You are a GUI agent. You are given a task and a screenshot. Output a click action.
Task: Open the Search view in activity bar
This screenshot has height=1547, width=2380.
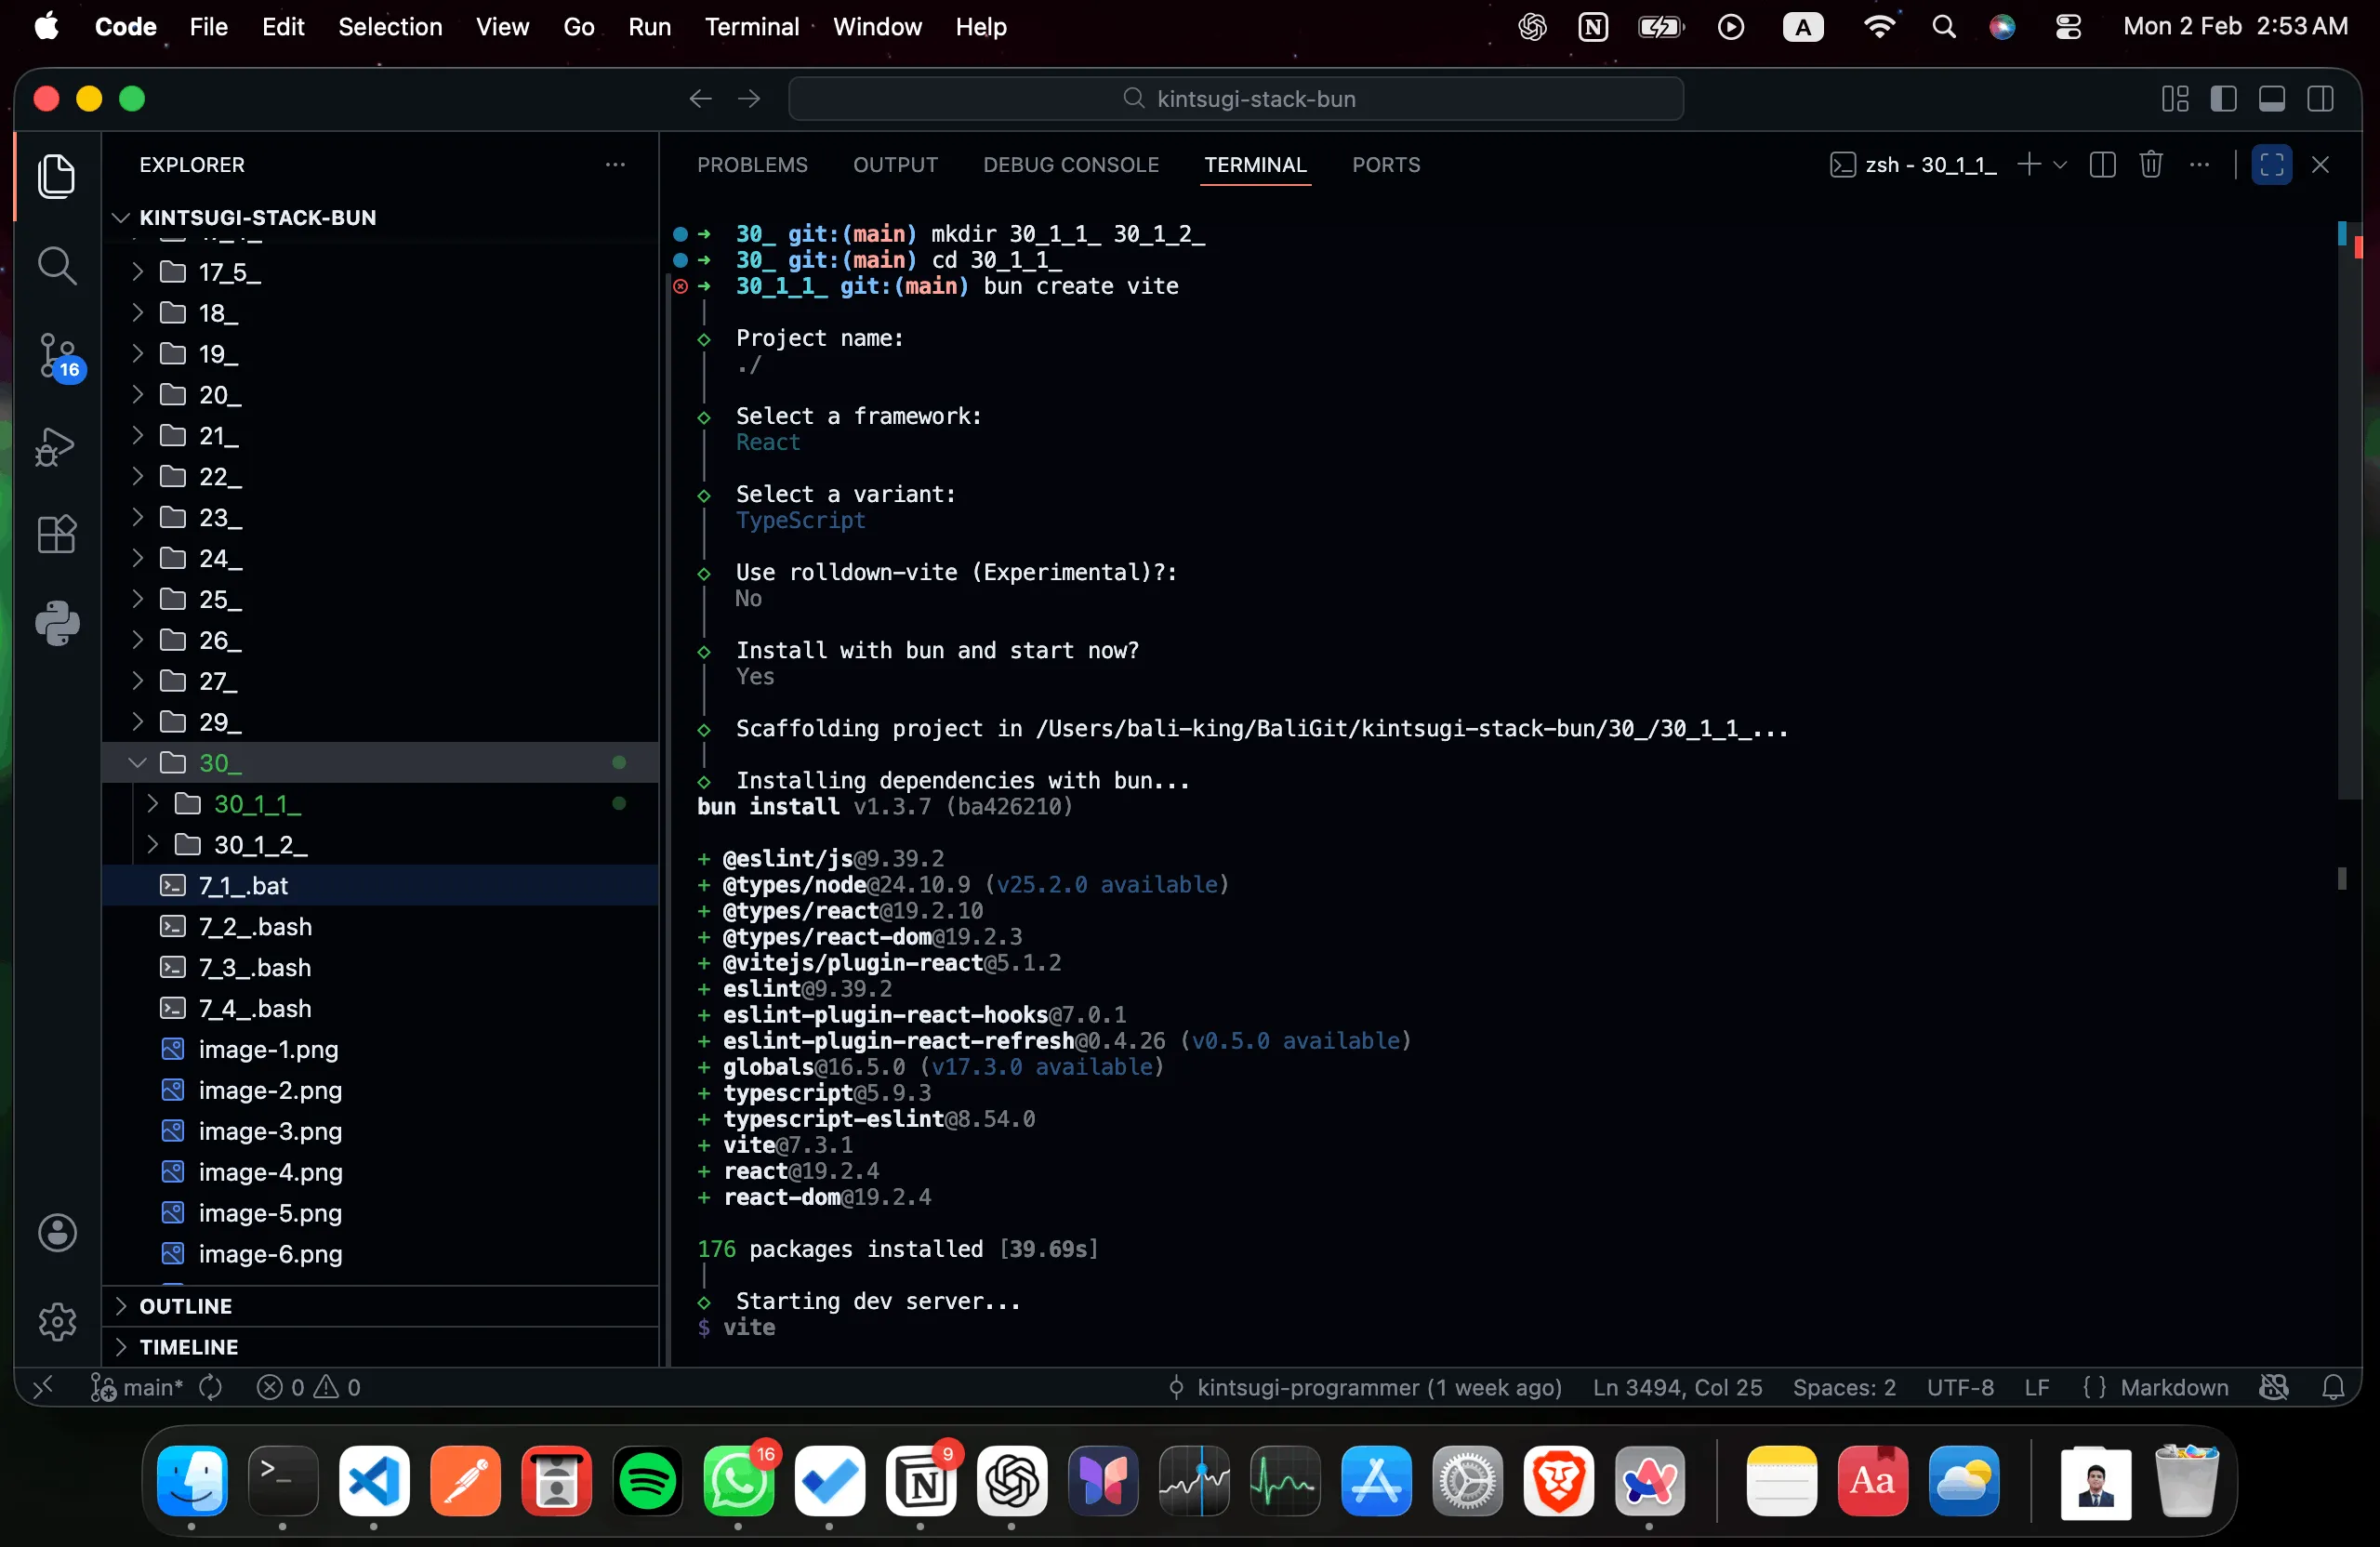click(x=56, y=266)
